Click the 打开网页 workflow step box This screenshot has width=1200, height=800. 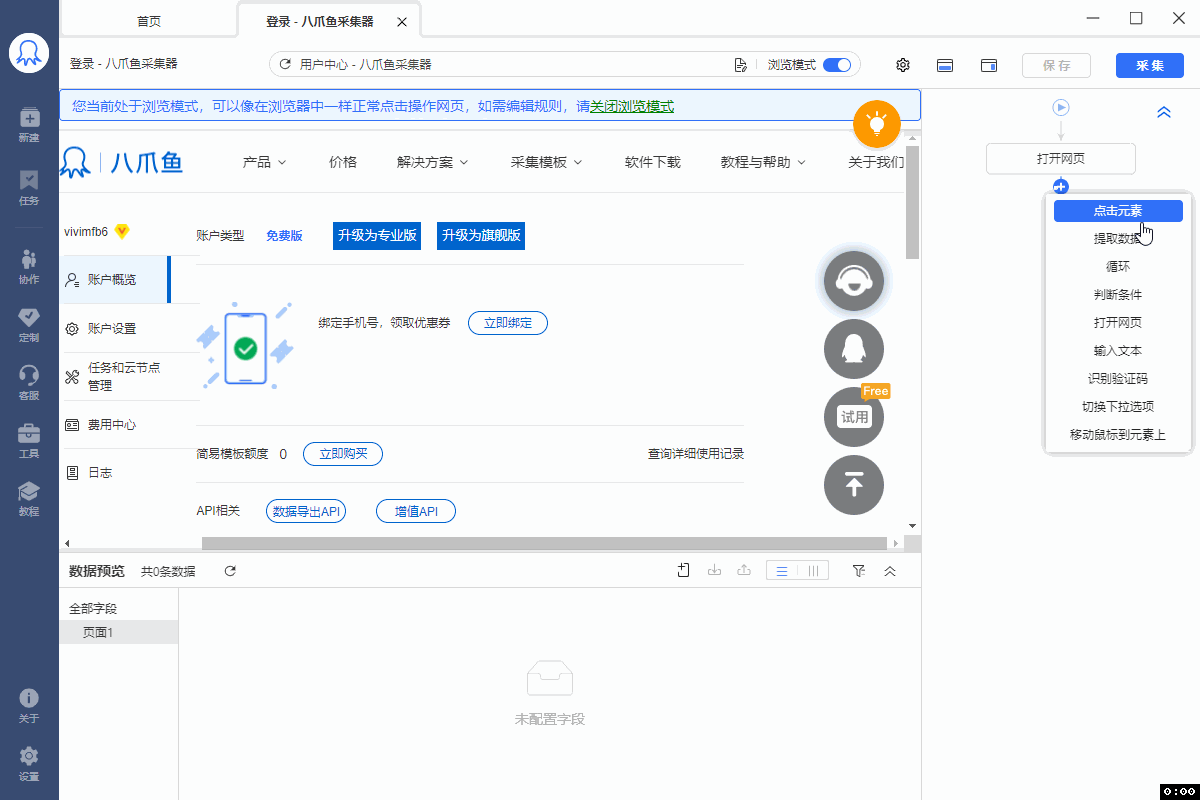pos(1061,158)
